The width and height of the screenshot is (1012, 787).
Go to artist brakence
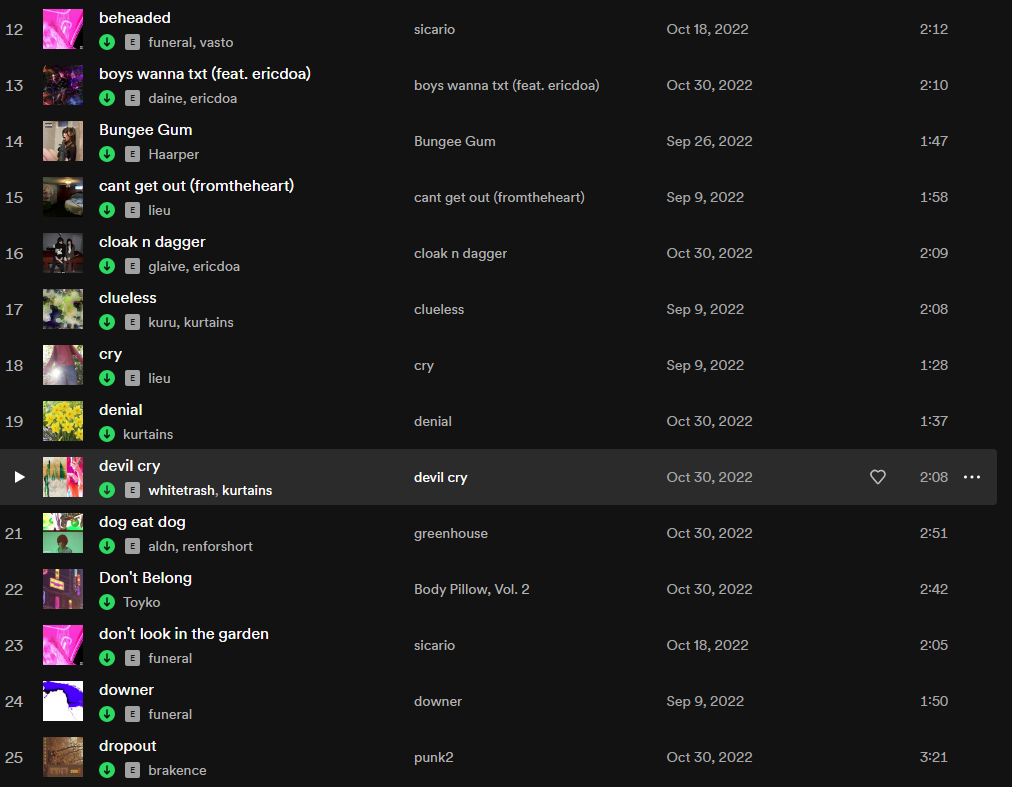[x=177, y=770]
